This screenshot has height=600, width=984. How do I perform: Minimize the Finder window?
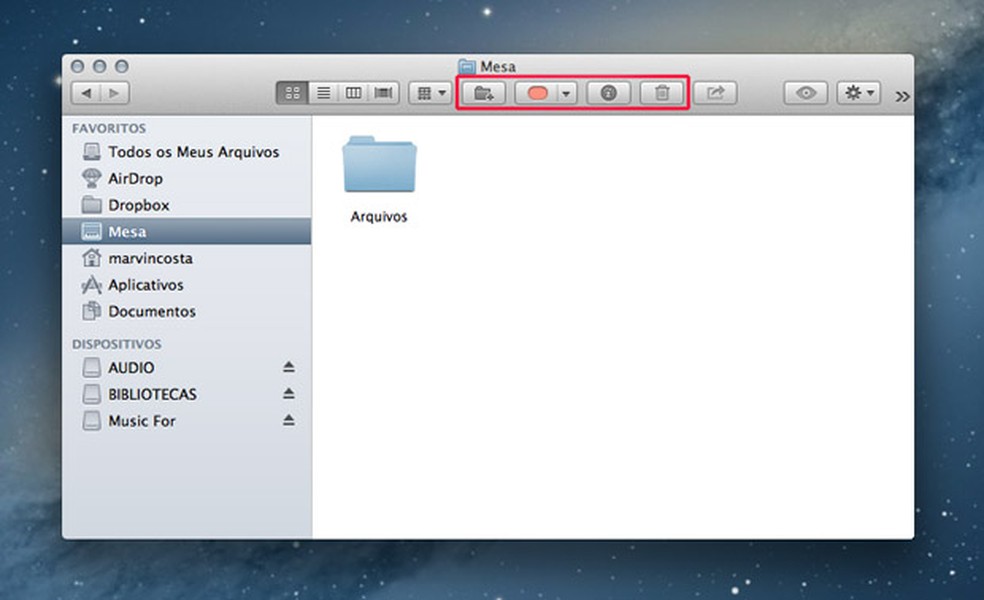(x=100, y=66)
